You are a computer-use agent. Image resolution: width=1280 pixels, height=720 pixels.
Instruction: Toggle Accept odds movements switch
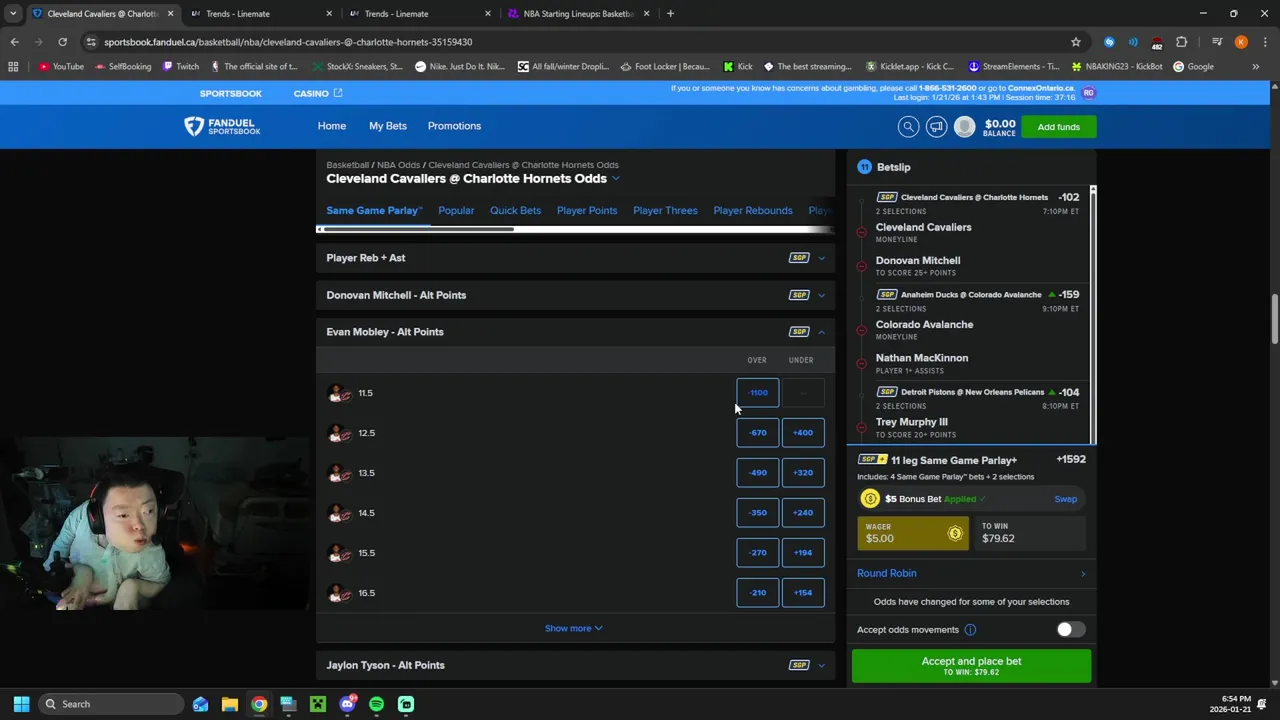(1070, 629)
